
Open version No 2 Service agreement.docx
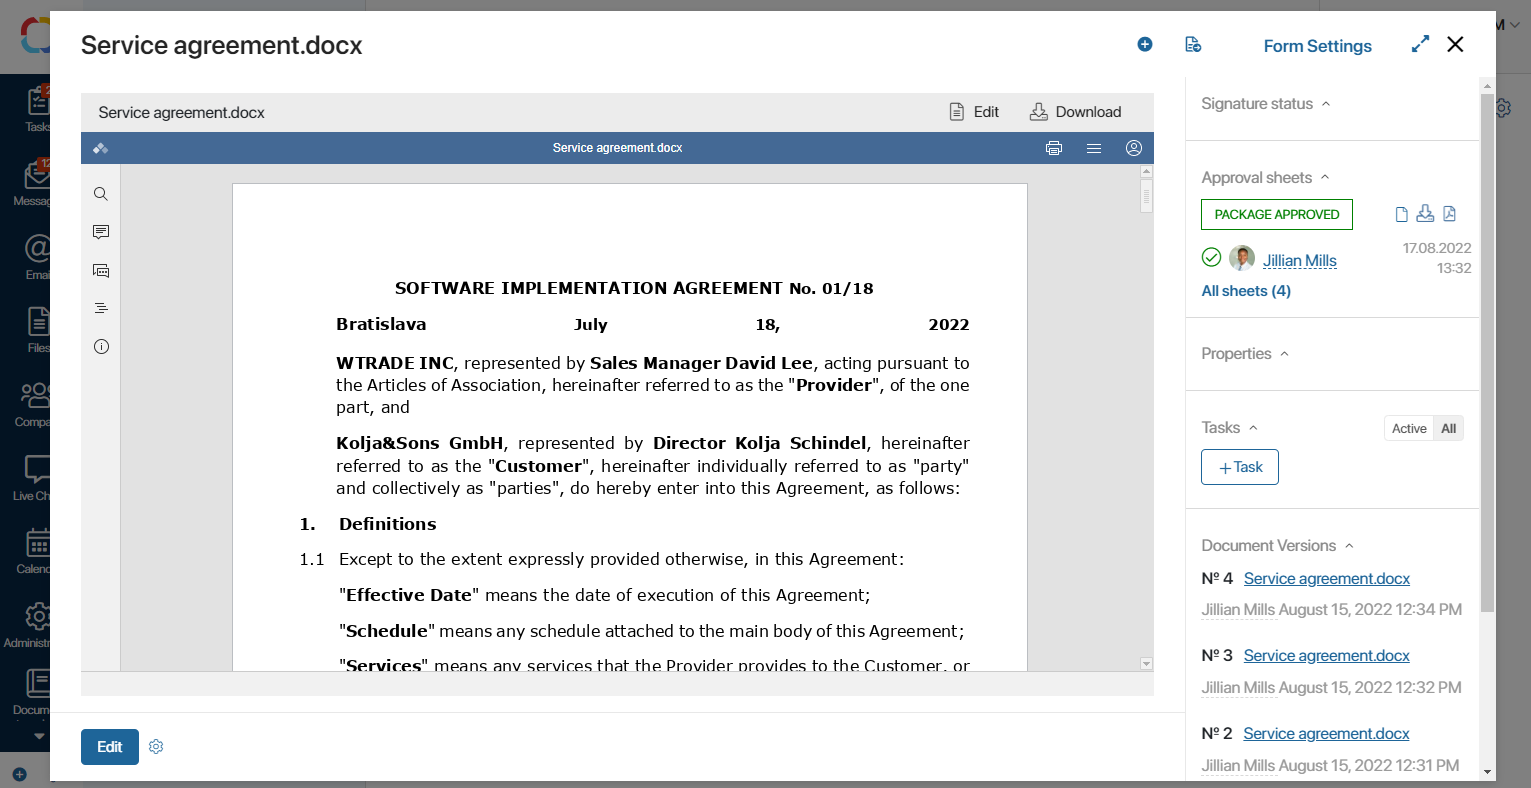[1326, 733]
